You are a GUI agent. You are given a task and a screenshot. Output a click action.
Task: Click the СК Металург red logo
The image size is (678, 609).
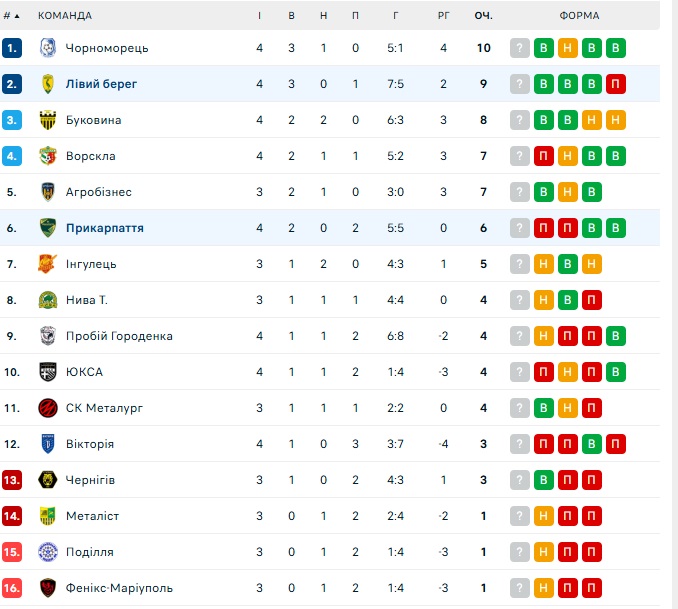tap(48, 408)
